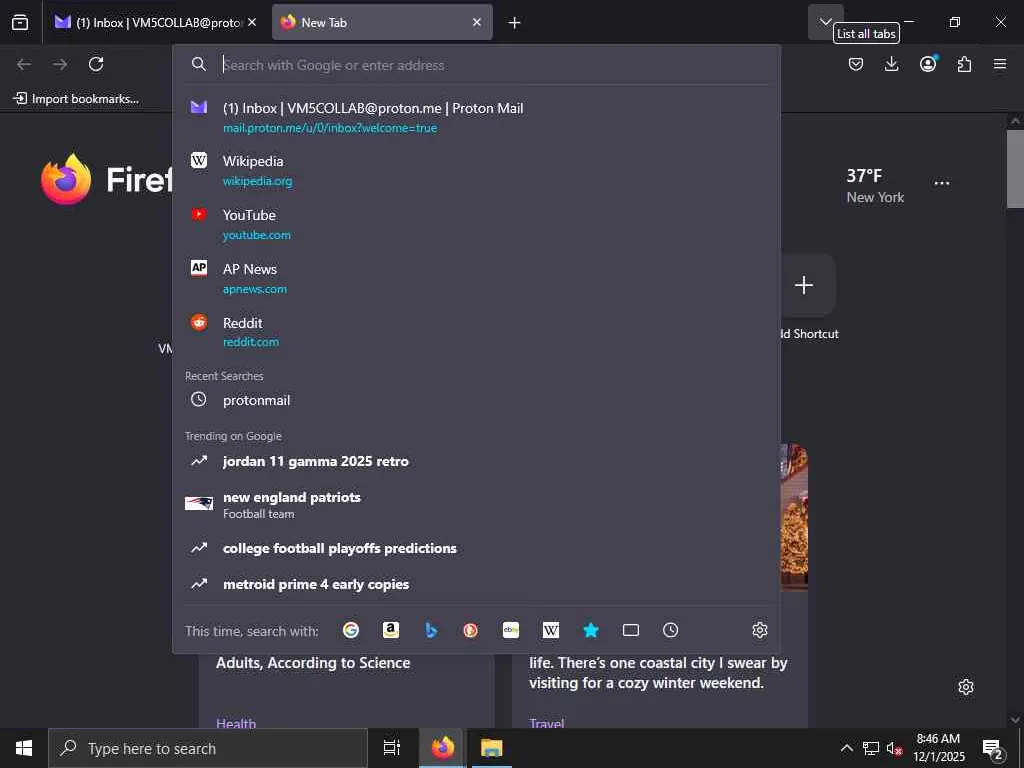Open File Explorer from the taskbar

(x=491, y=748)
